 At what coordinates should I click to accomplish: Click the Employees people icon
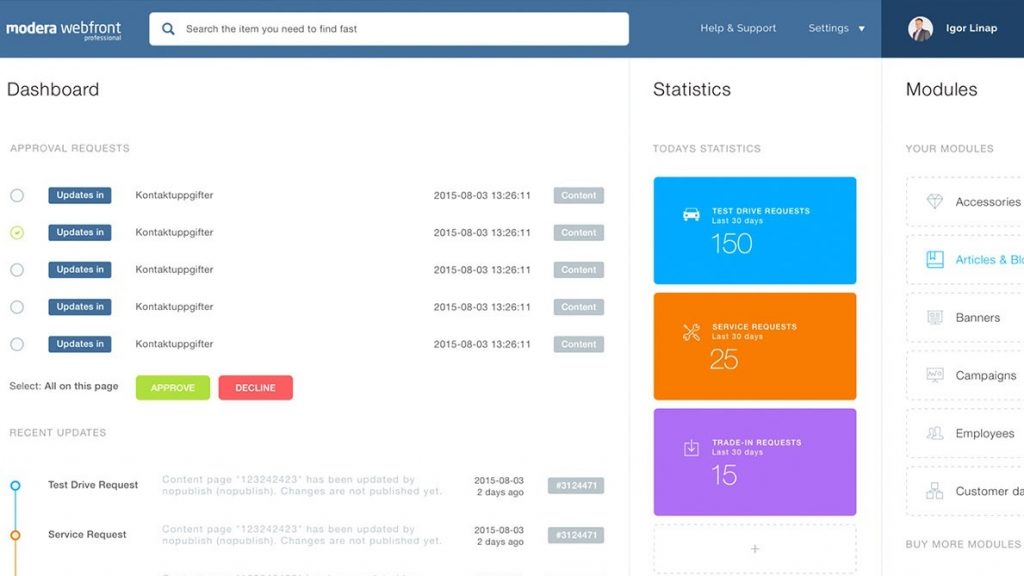[935, 434]
